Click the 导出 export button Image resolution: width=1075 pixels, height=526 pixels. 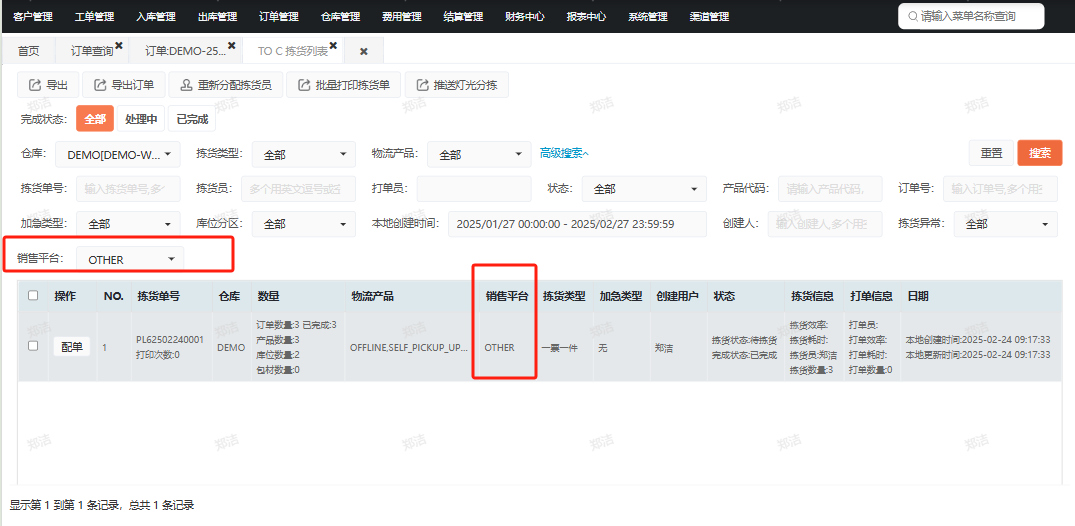pos(48,85)
